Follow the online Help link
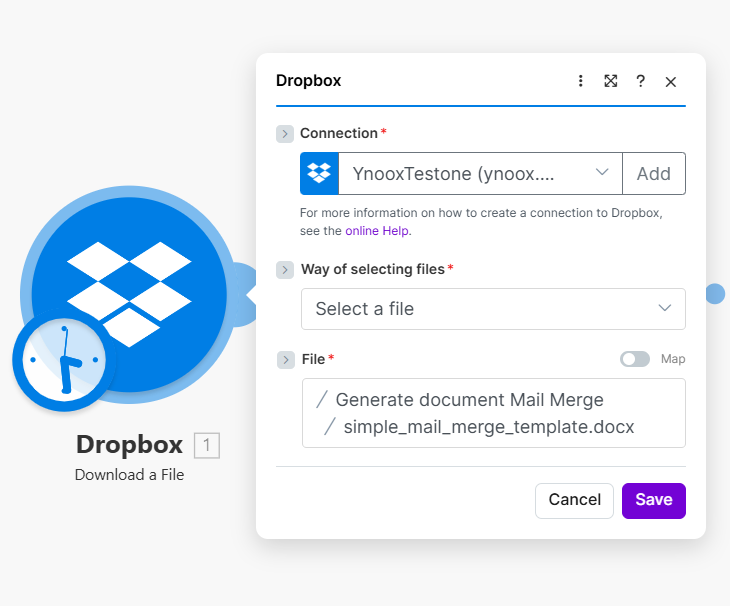The image size is (730, 606). click(x=377, y=230)
